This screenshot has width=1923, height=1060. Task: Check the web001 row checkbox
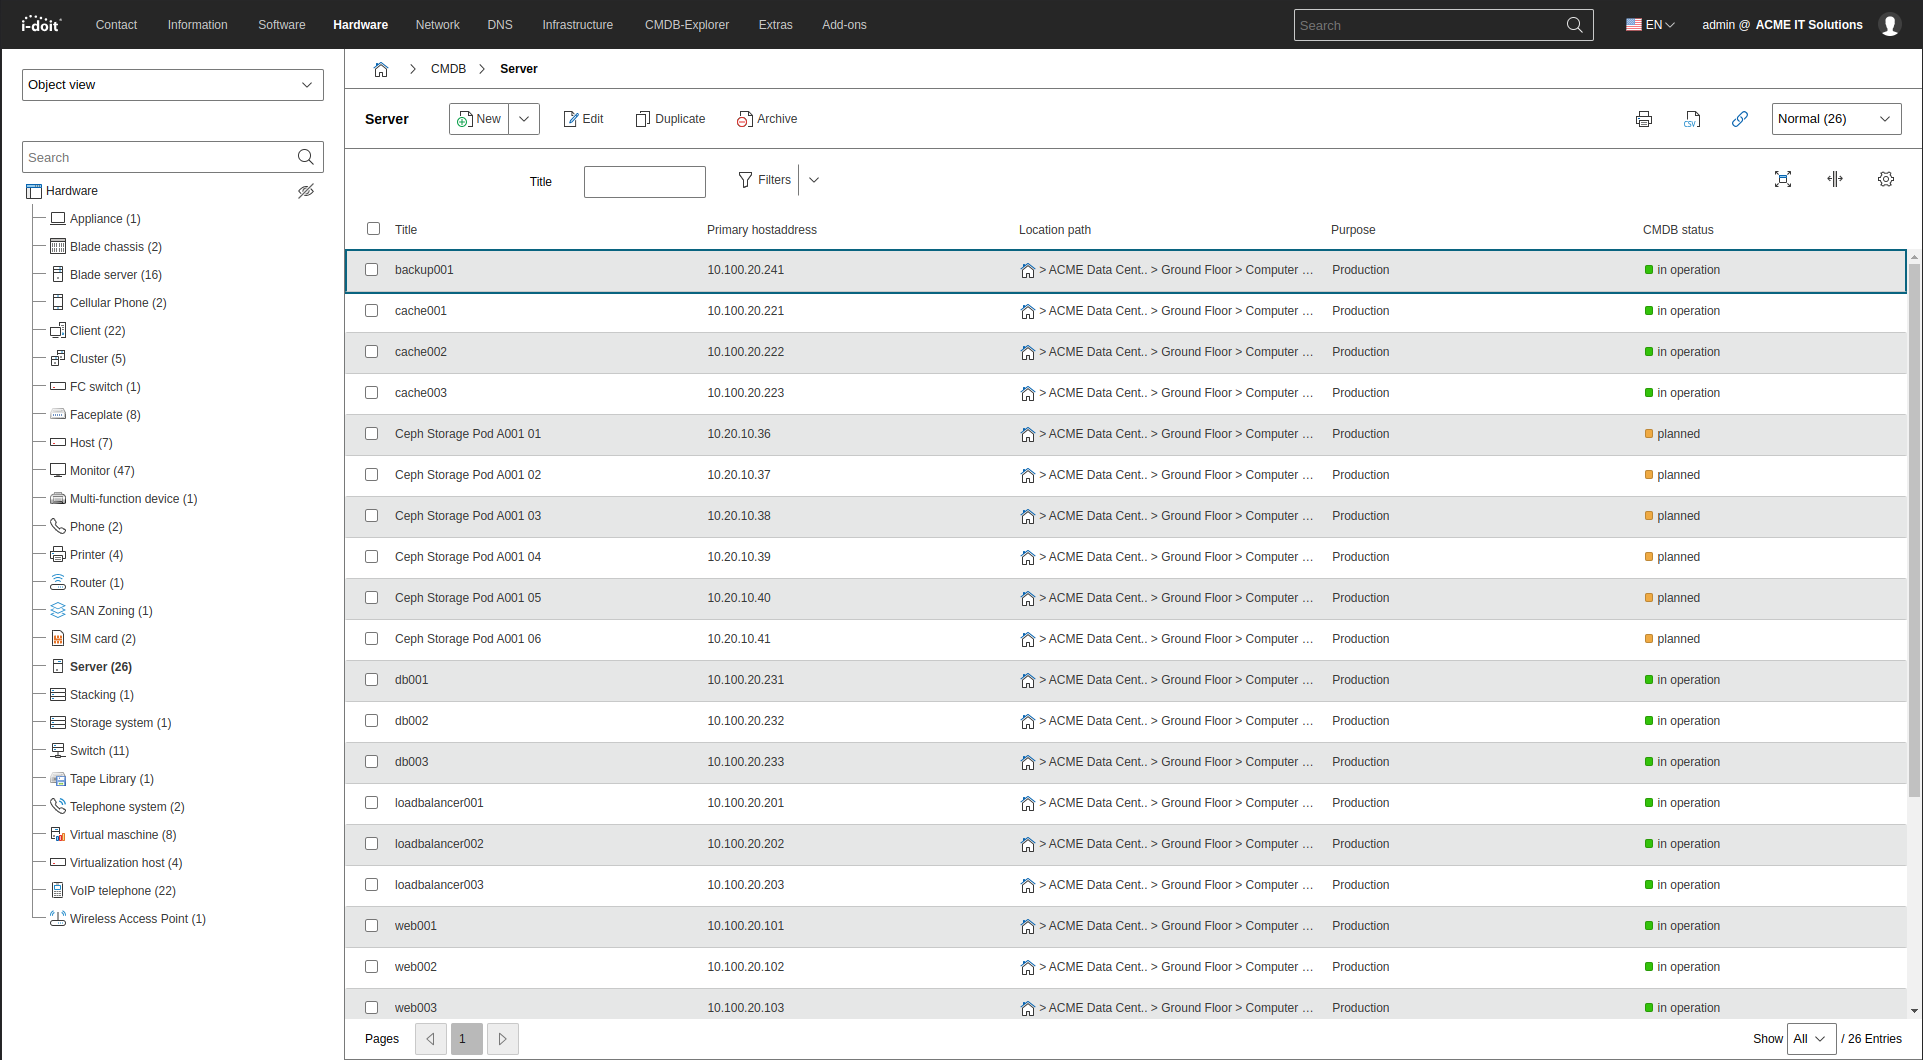[x=372, y=926]
